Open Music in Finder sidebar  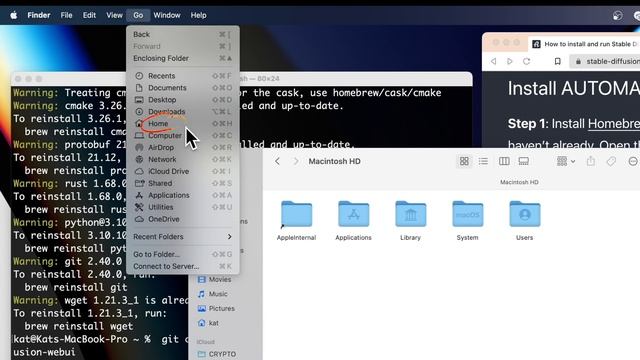click(x=218, y=294)
